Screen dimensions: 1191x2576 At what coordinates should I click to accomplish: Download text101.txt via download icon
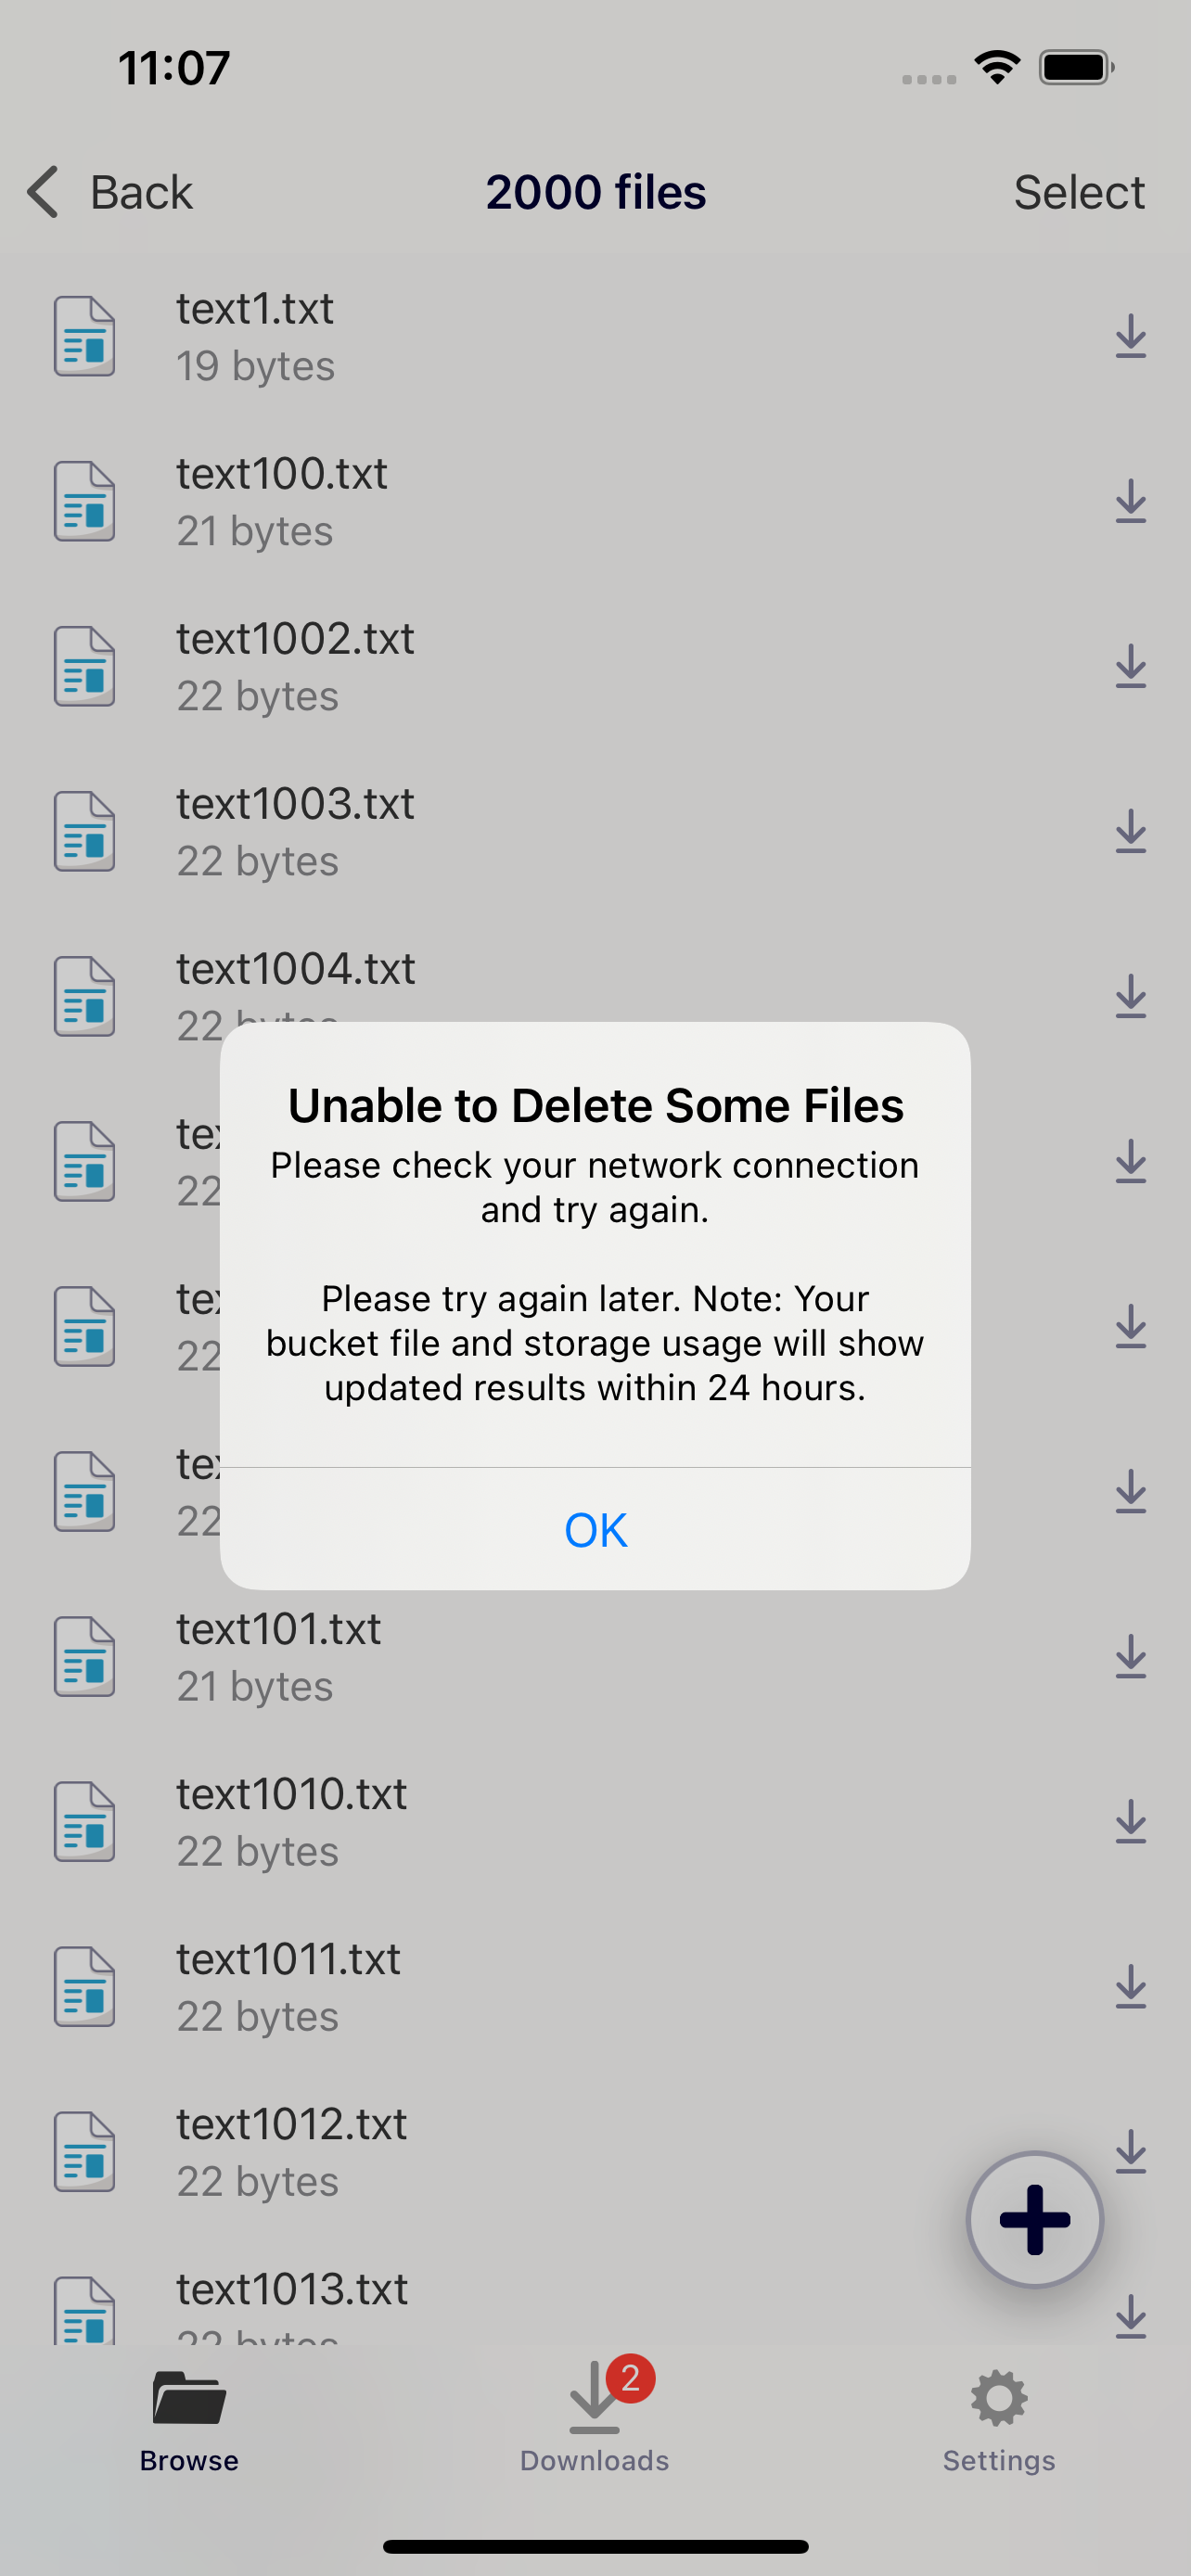(1130, 1657)
